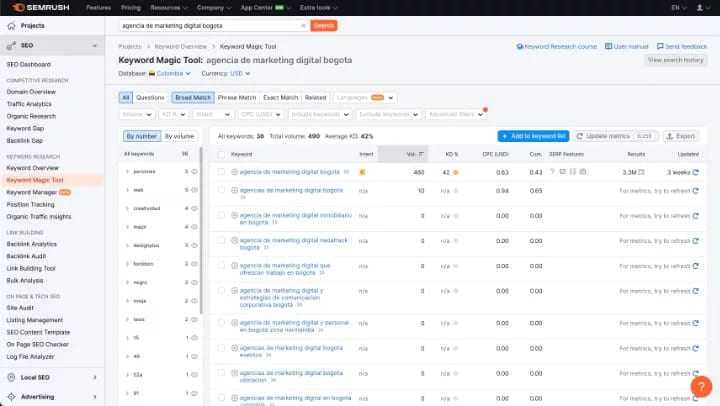Click the Keyword Overview breadcrumb
Image resolution: width=720 pixels, height=406 pixels.
pyautogui.click(x=180, y=47)
